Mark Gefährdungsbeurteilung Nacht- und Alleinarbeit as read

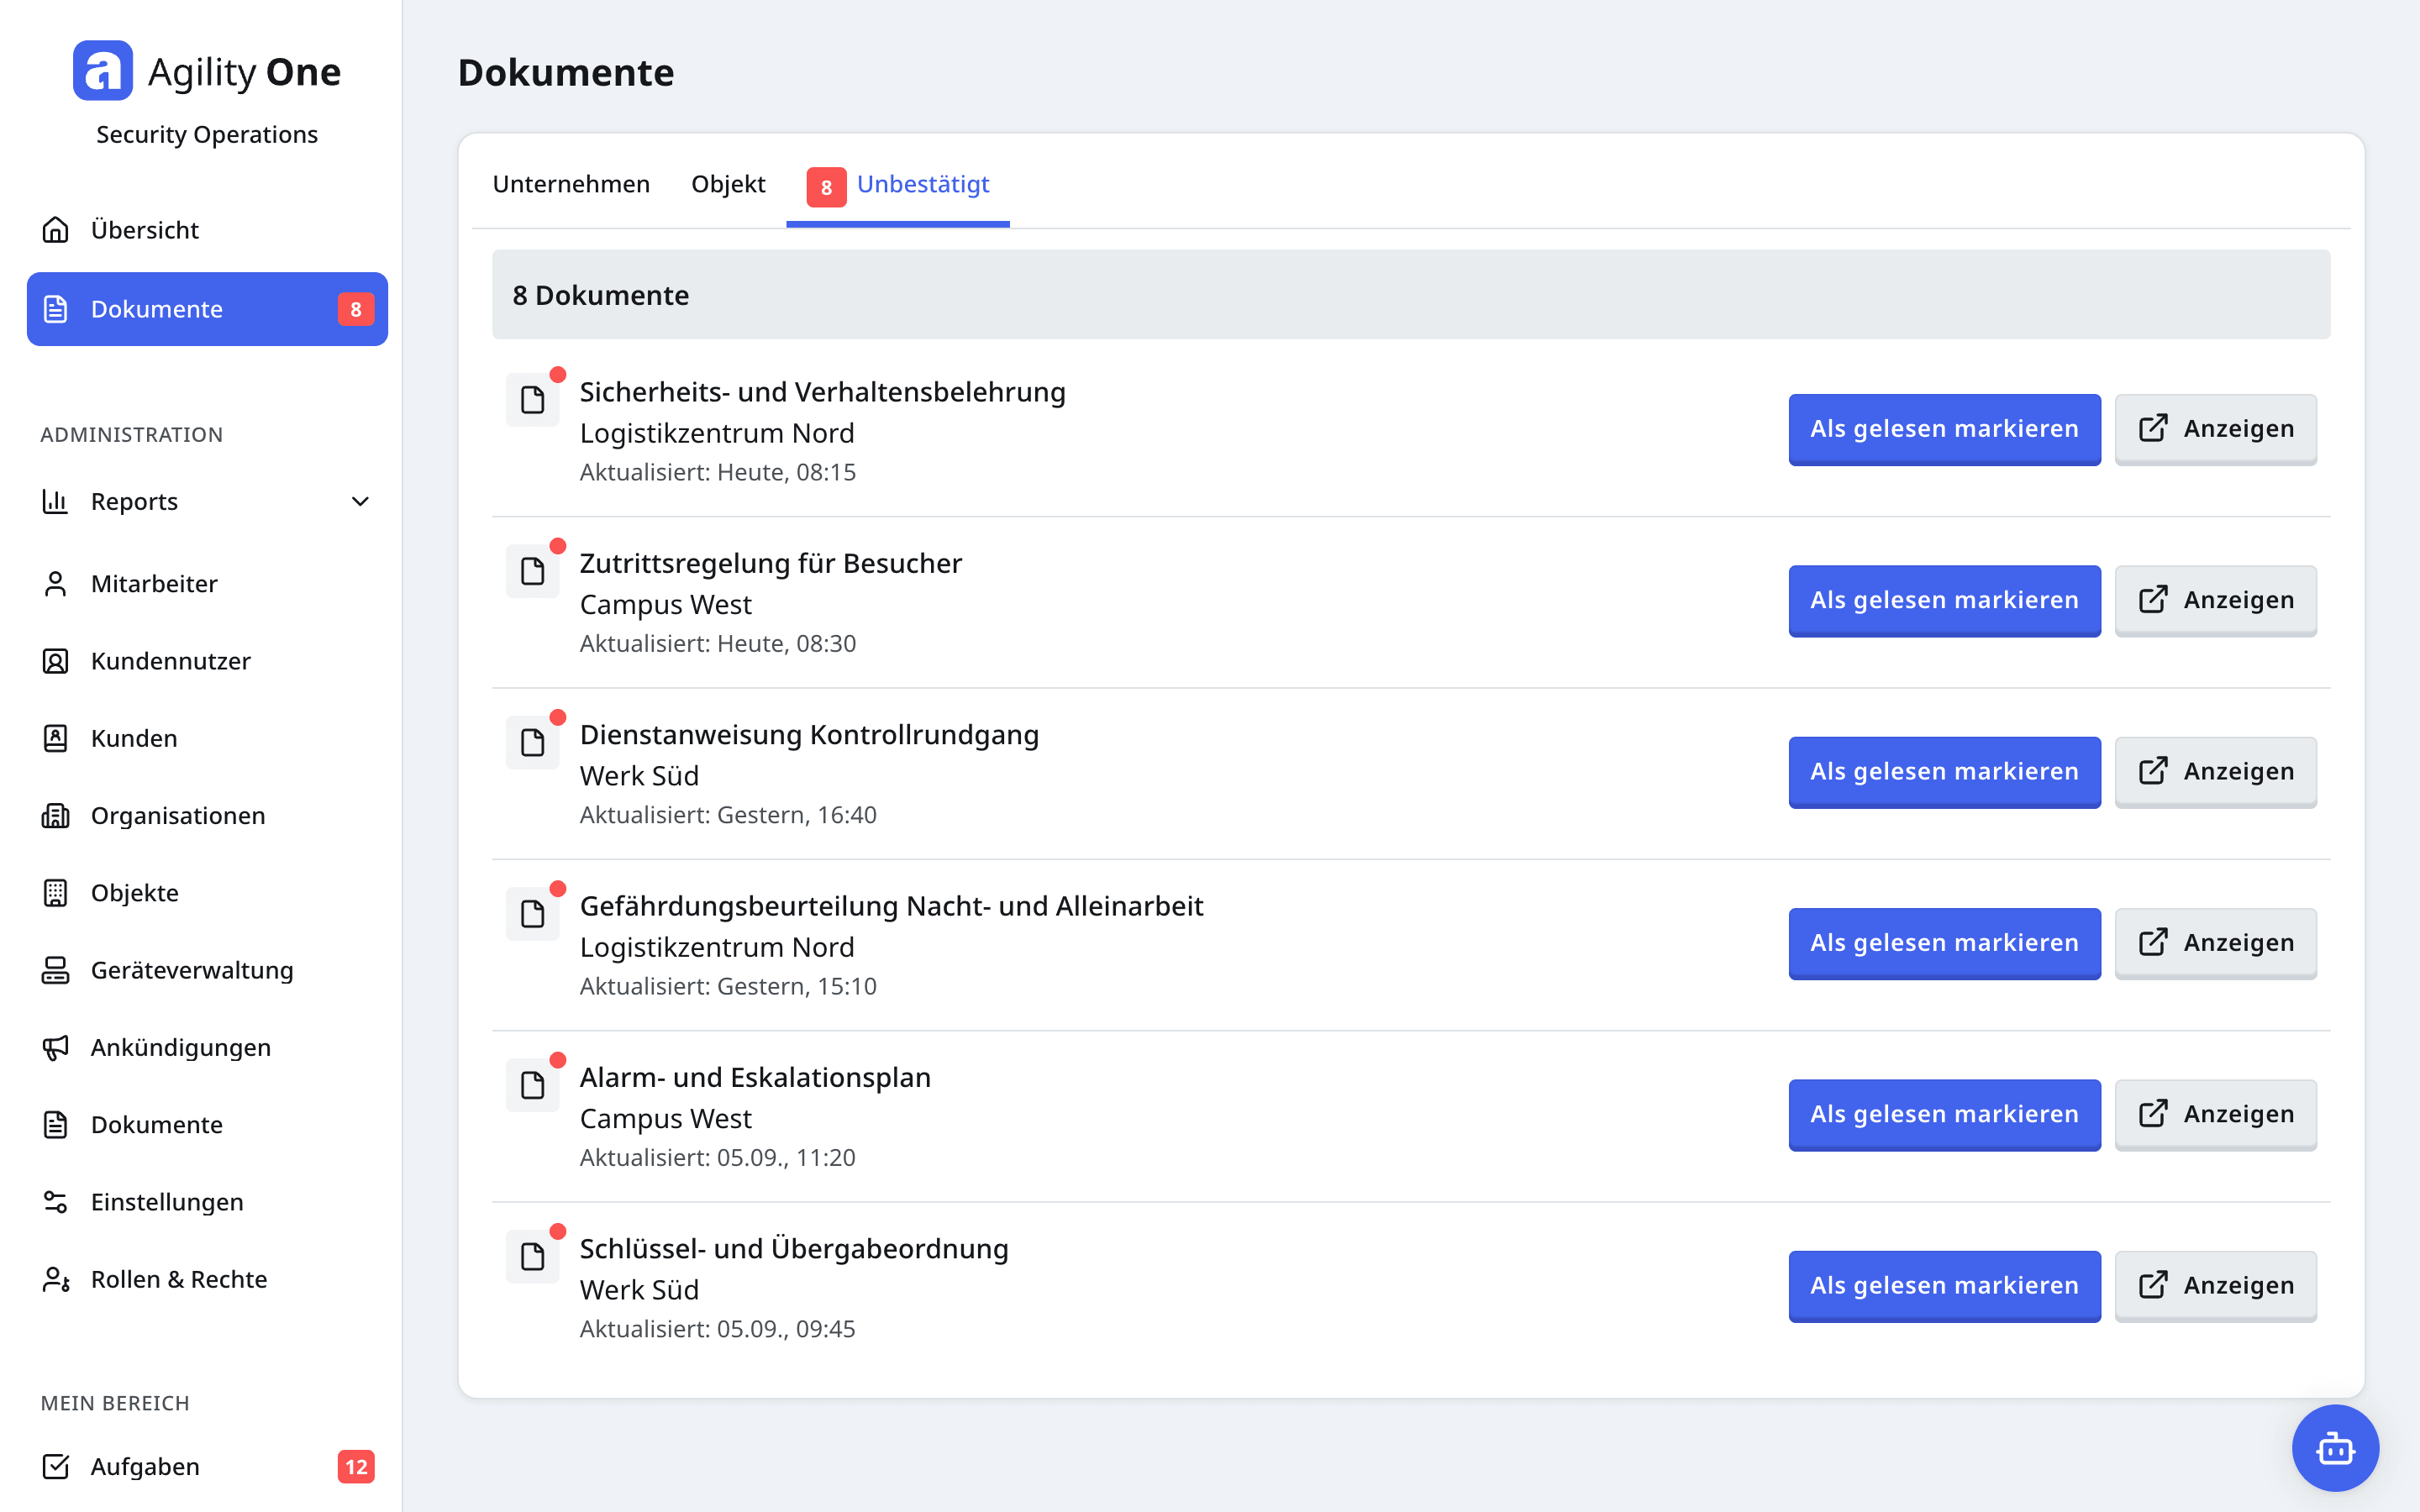click(x=1944, y=943)
